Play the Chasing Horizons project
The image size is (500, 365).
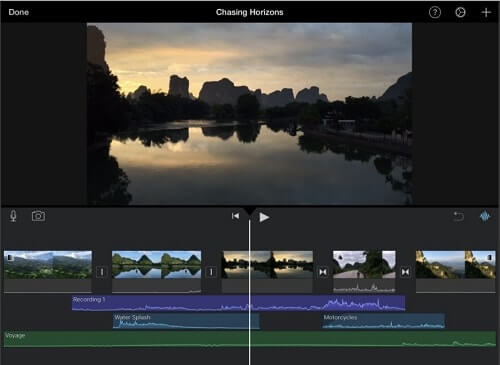[264, 217]
